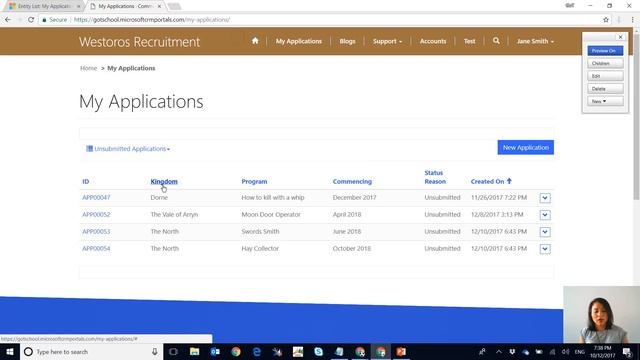Click the browser back arrow
The image size is (640, 360).
click(x=8, y=20)
